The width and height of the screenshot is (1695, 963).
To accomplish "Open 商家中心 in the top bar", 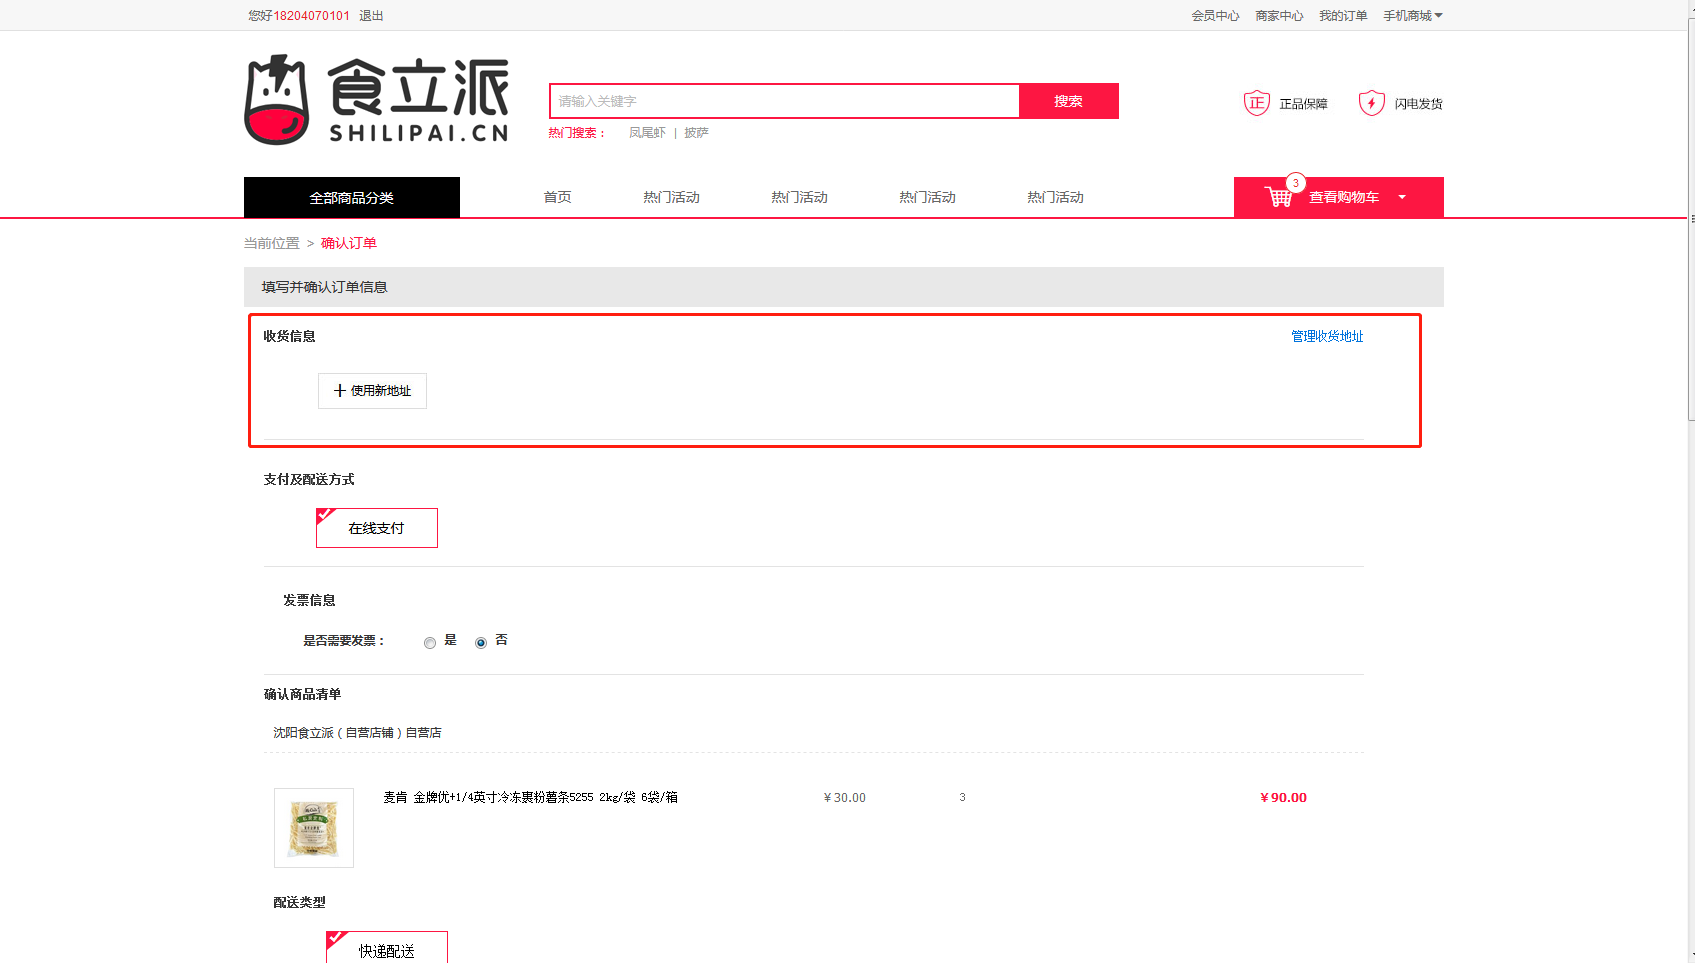I will pos(1279,16).
